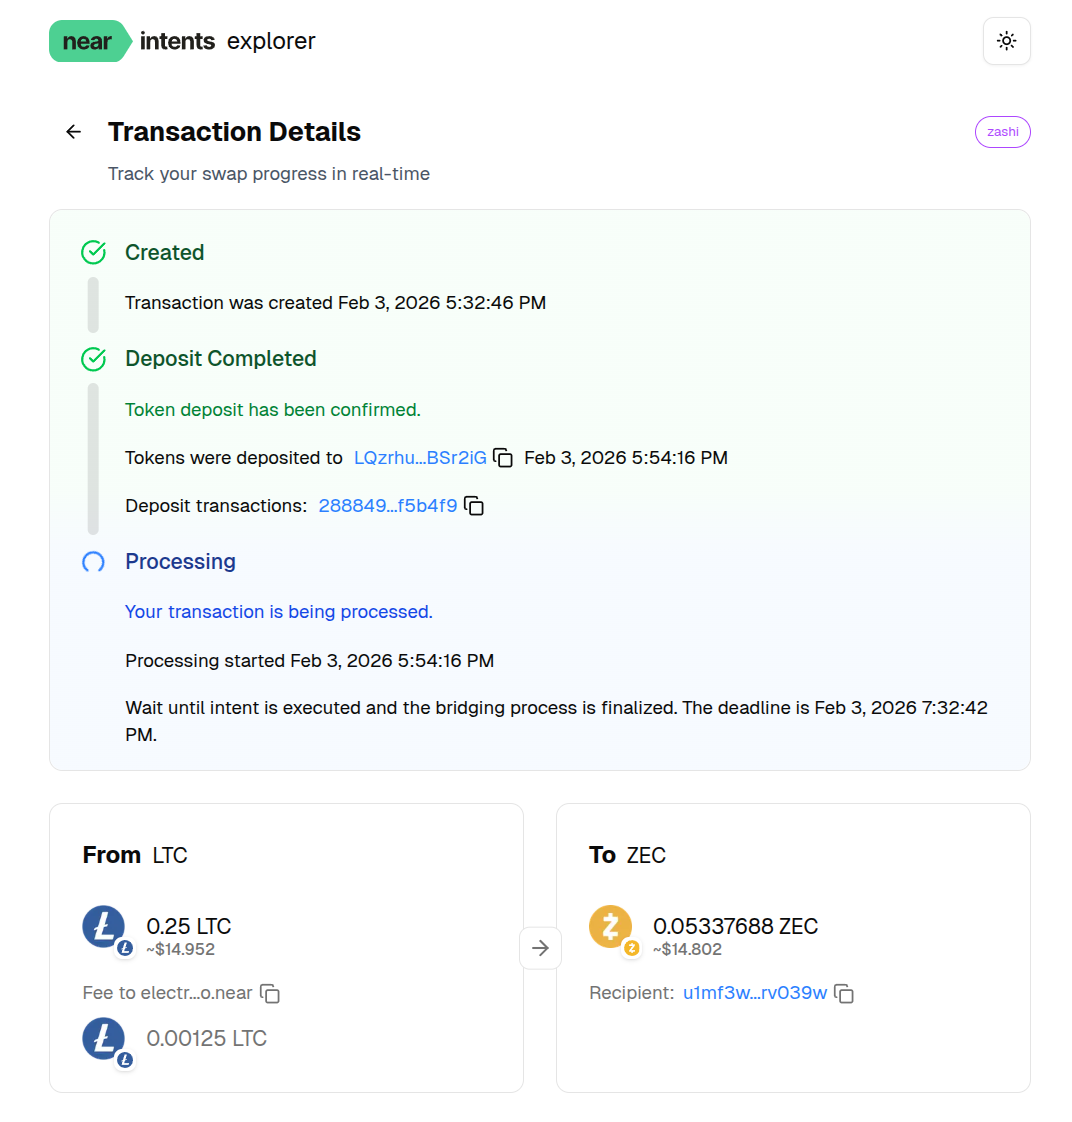Click the Litecoin icon beside the 0.00125 LTC fee
The width and height of the screenshot is (1072, 1122).
tap(104, 1040)
